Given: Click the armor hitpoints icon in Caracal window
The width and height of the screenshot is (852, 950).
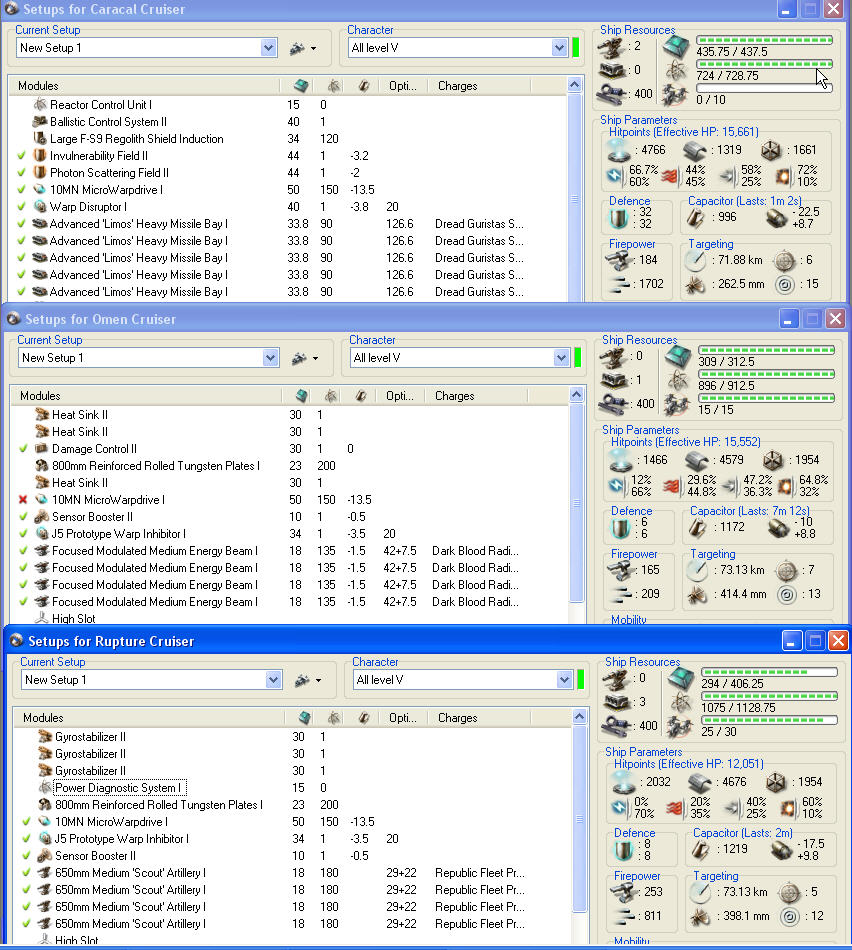Looking at the screenshot, I should 694,150.
